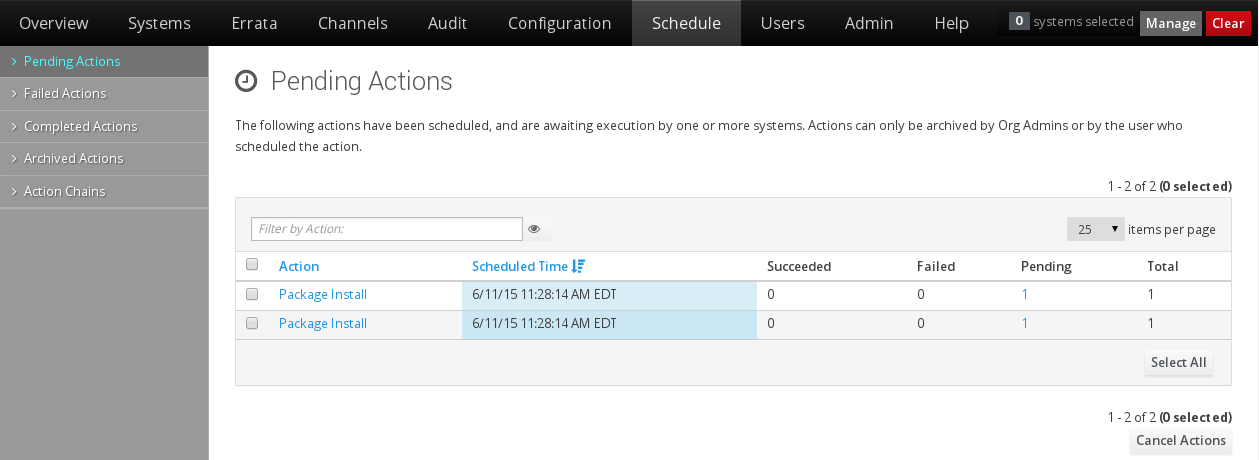Open Completed Actions from the sidebar
This screenshot has width=1259, height=460.
point(80,126)
